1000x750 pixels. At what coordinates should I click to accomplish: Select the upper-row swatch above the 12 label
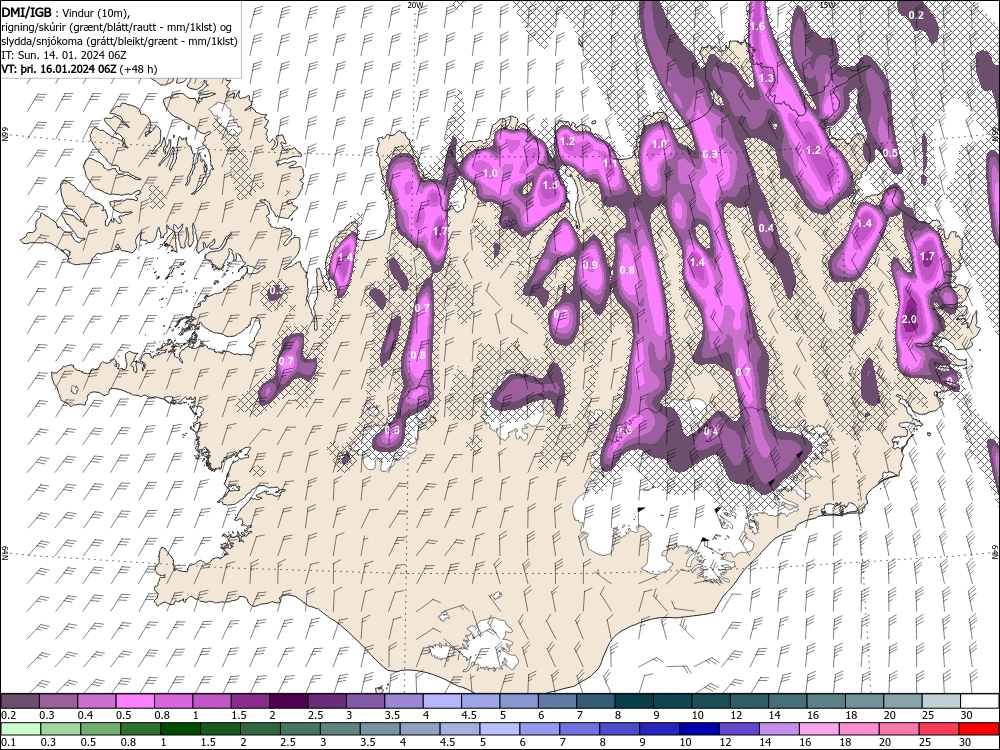(750, 701)
